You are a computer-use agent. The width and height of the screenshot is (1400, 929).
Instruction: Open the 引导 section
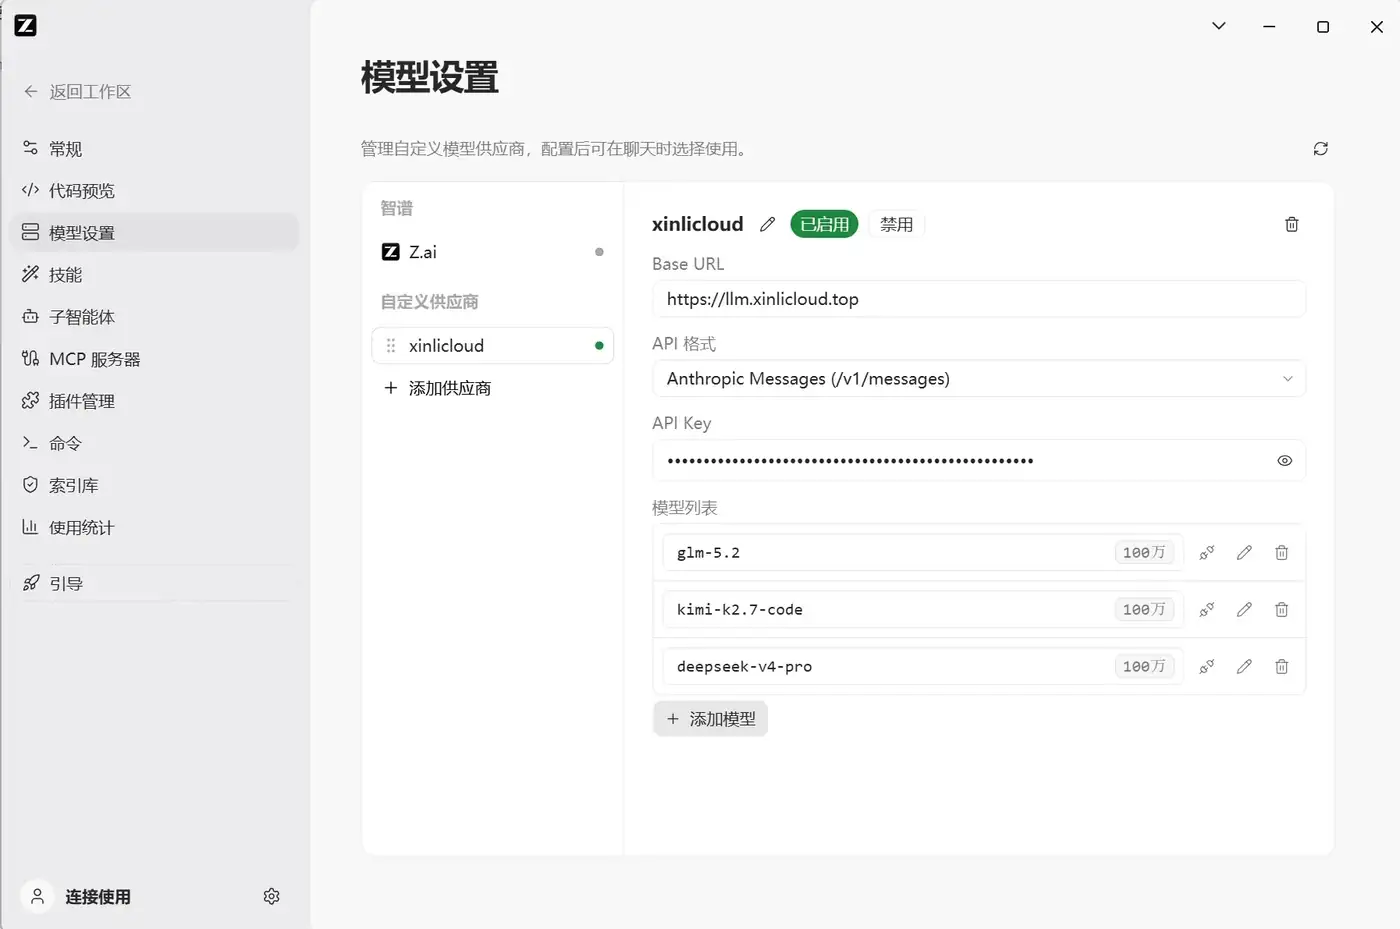pyautogui.click(x=154, y=583)
